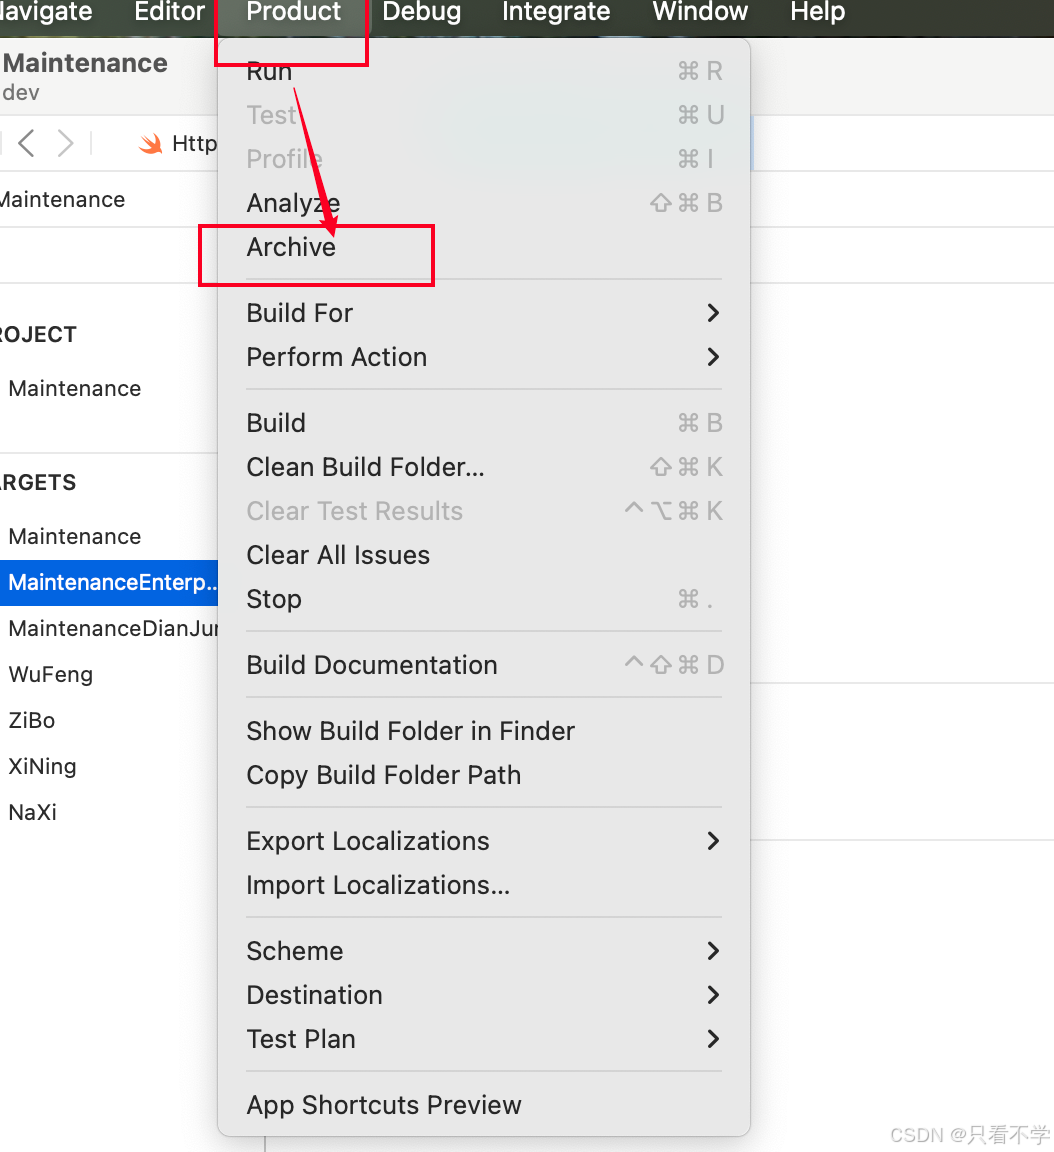Expand the Test Plan submenu
The height and width of the screenshot is (1152, 1054).
484,1040
